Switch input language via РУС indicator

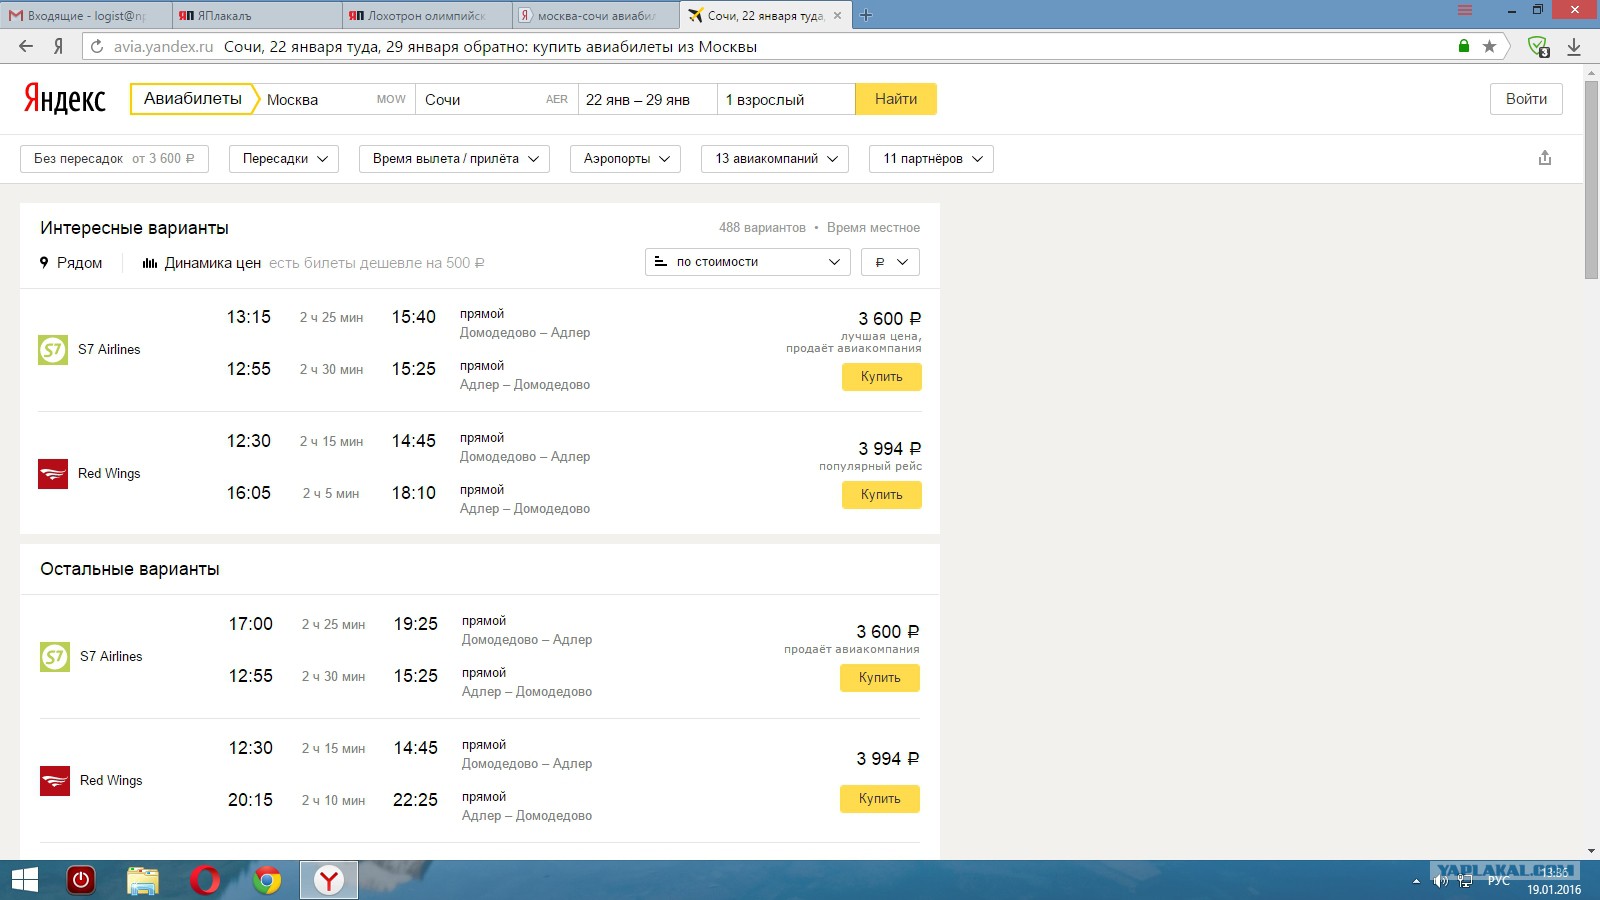[1498, 881]
